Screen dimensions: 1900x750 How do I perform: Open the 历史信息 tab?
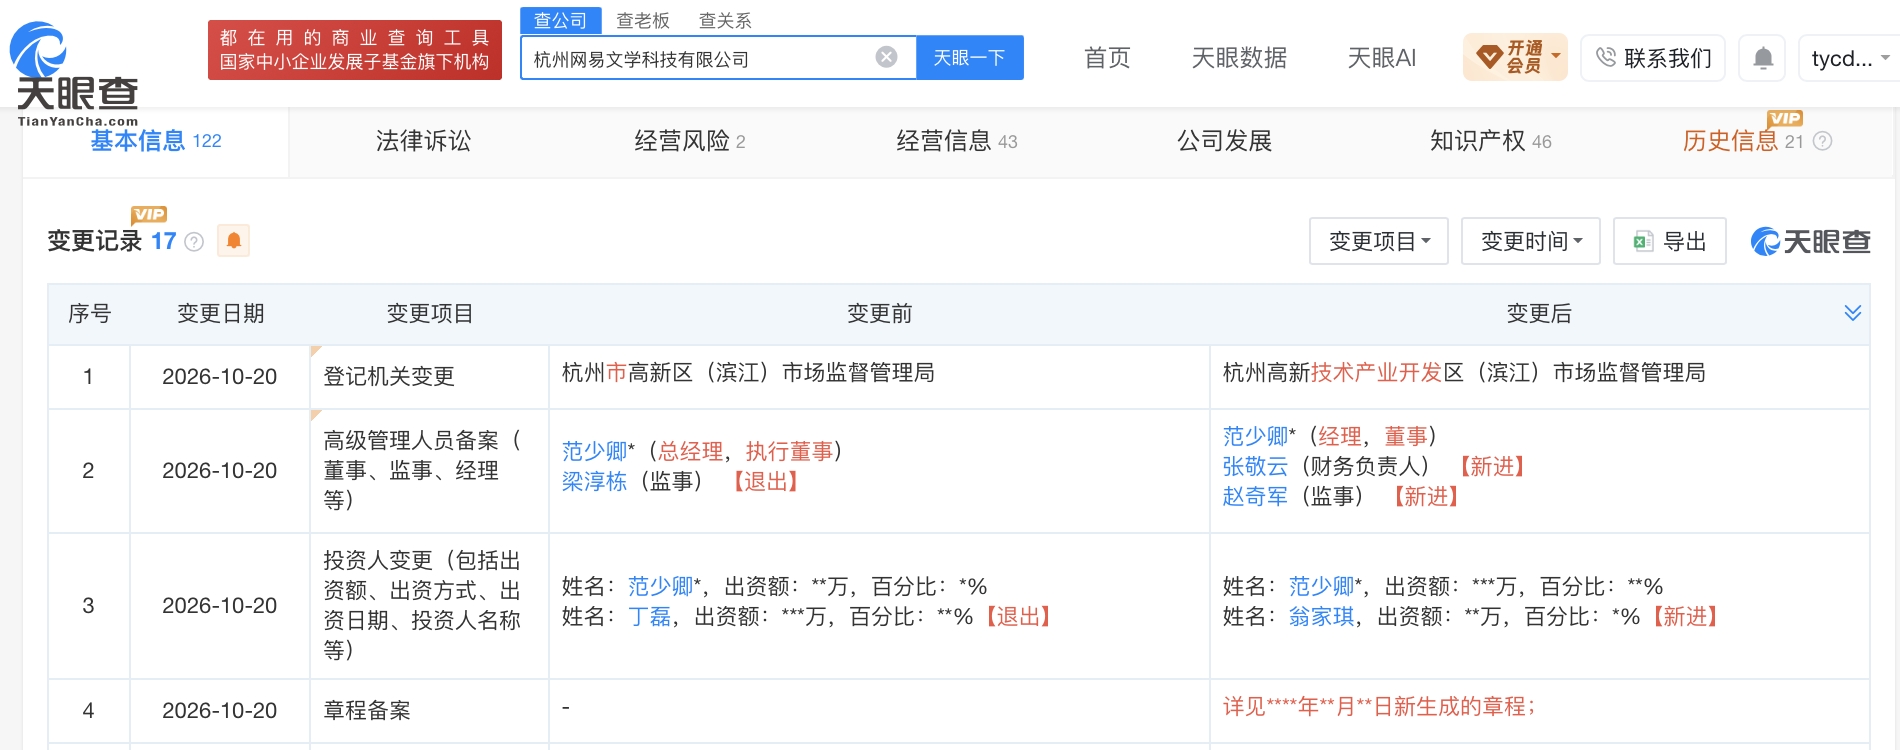pyautogui.click(x=1743, y=141)
